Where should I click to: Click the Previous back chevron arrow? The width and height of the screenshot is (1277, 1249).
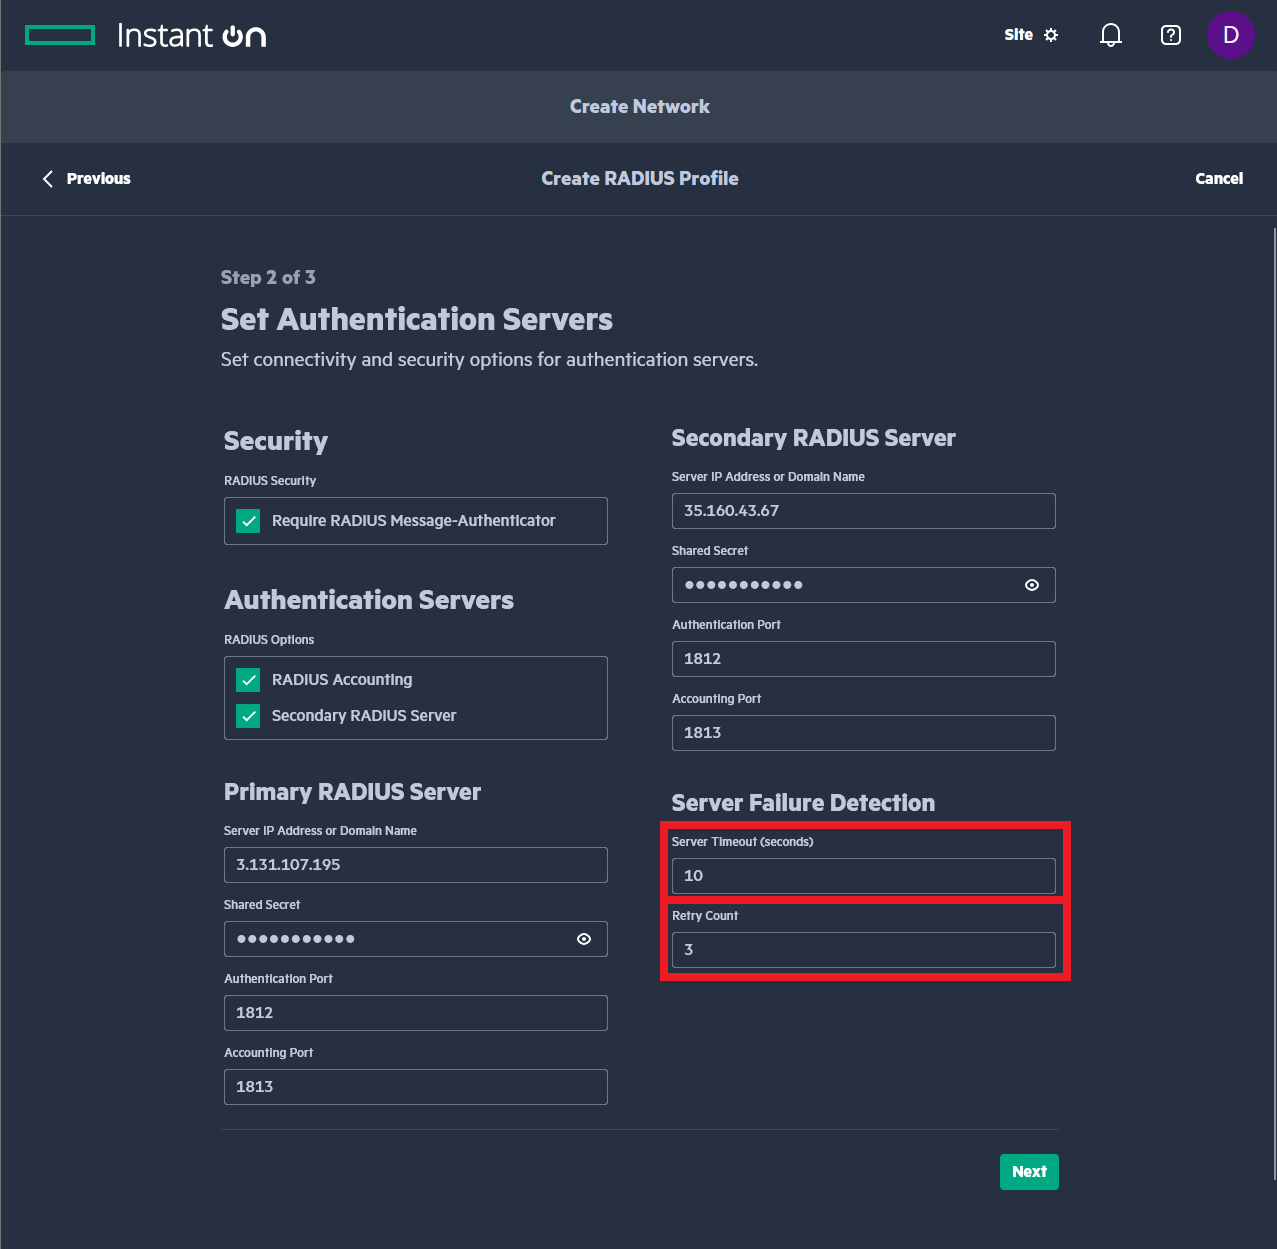(x=47, y=179)
